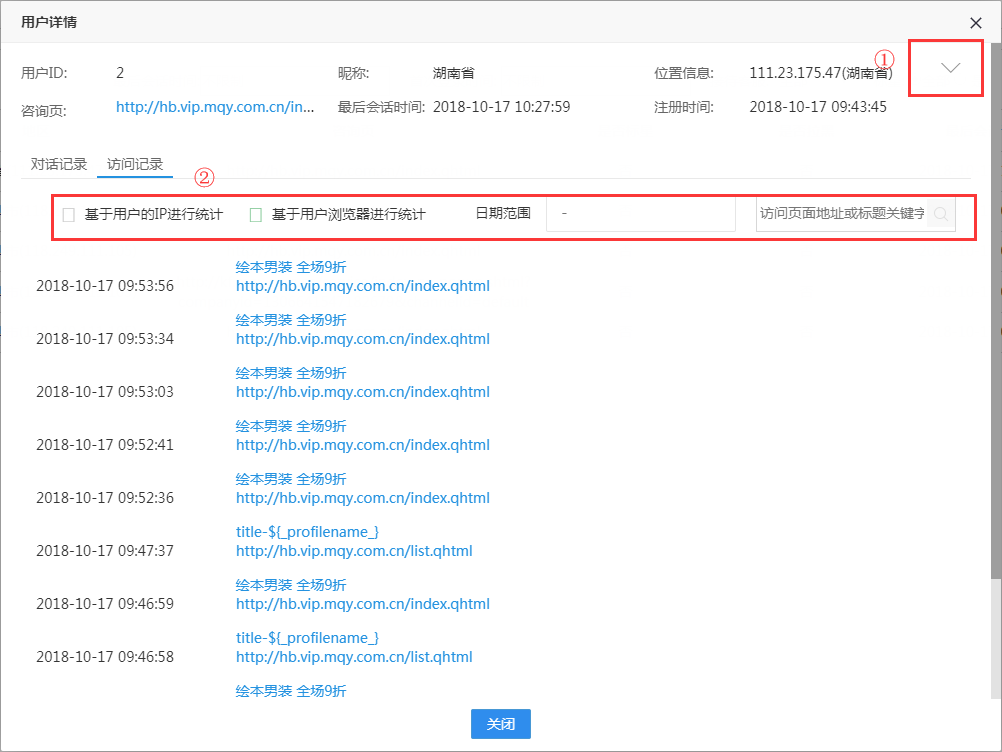Viewport: 1002px width, 752px height.
Task: Enable 基于用户的IP进行统计 checkbox
Action: pos(69,215)
